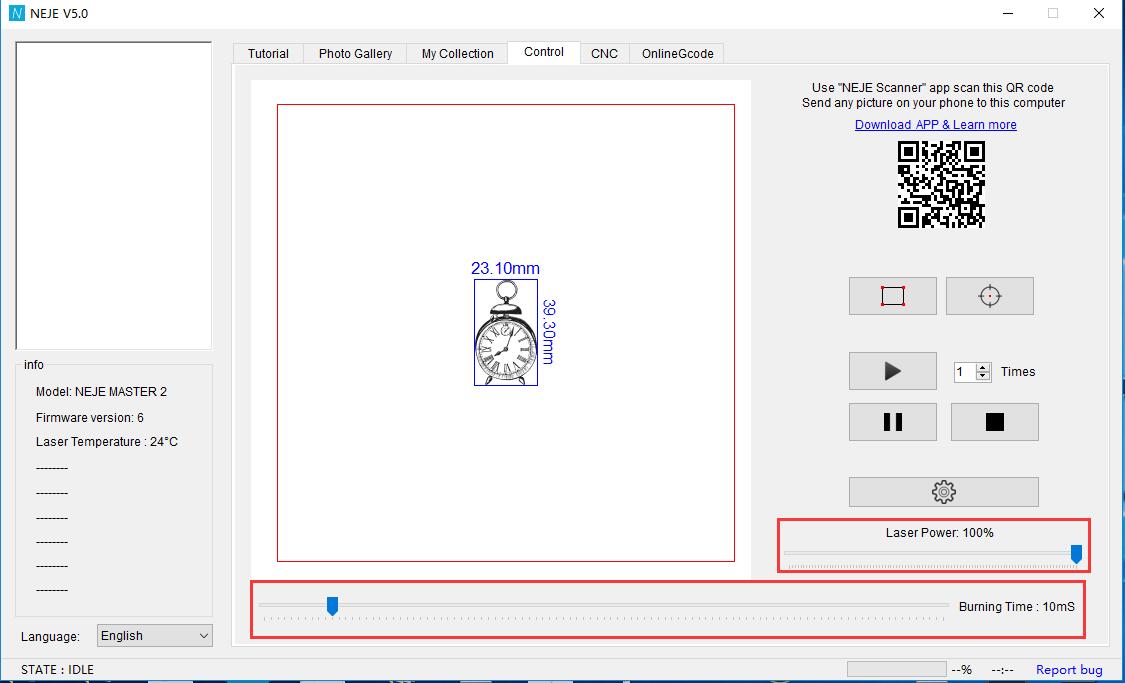Click the Report bug link
The width and height of the screenshot is (1125, 683).
(1069, 669)
